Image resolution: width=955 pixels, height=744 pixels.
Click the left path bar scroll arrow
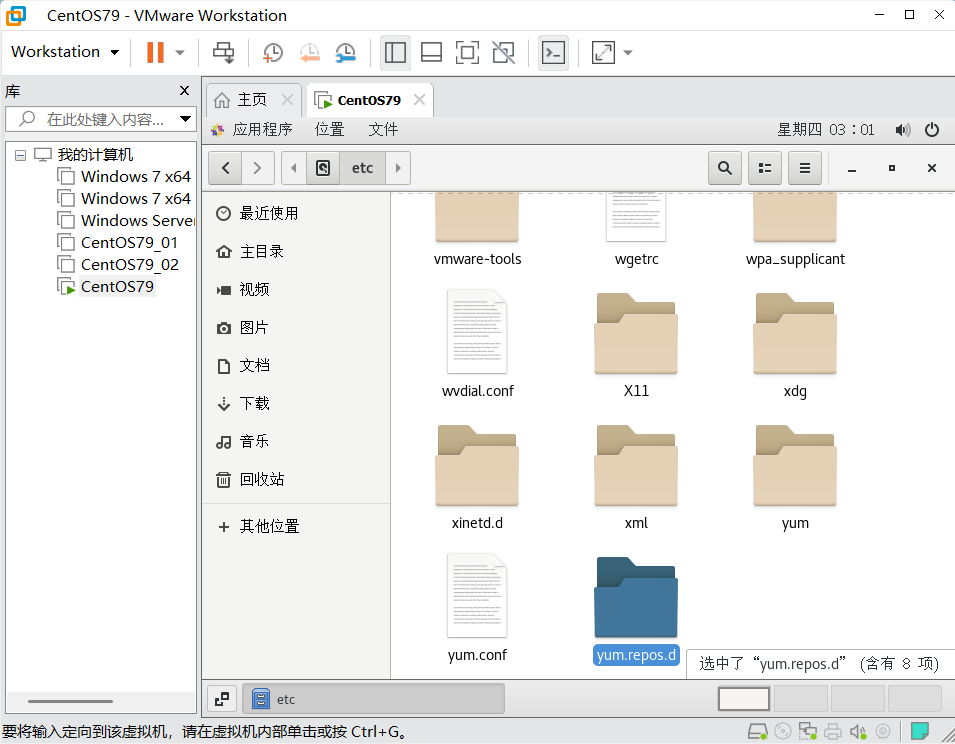click(x=294, y=168)
